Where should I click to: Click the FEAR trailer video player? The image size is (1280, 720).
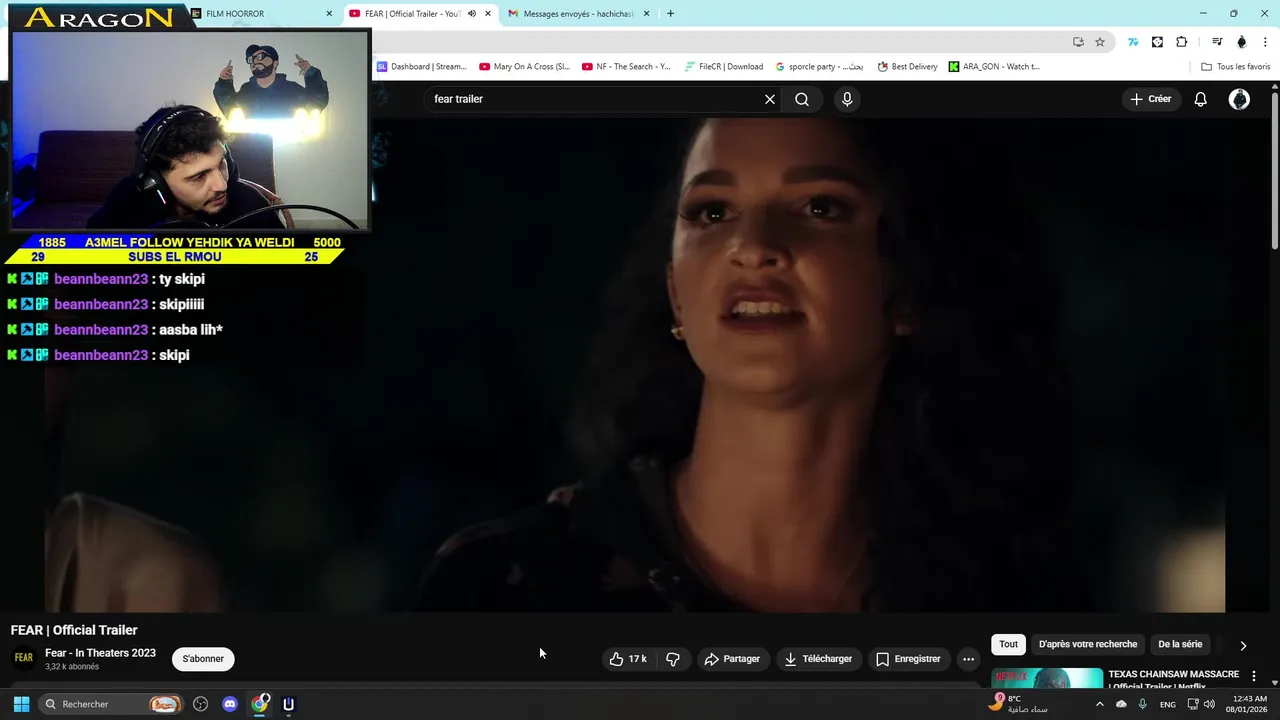[634, 365]
